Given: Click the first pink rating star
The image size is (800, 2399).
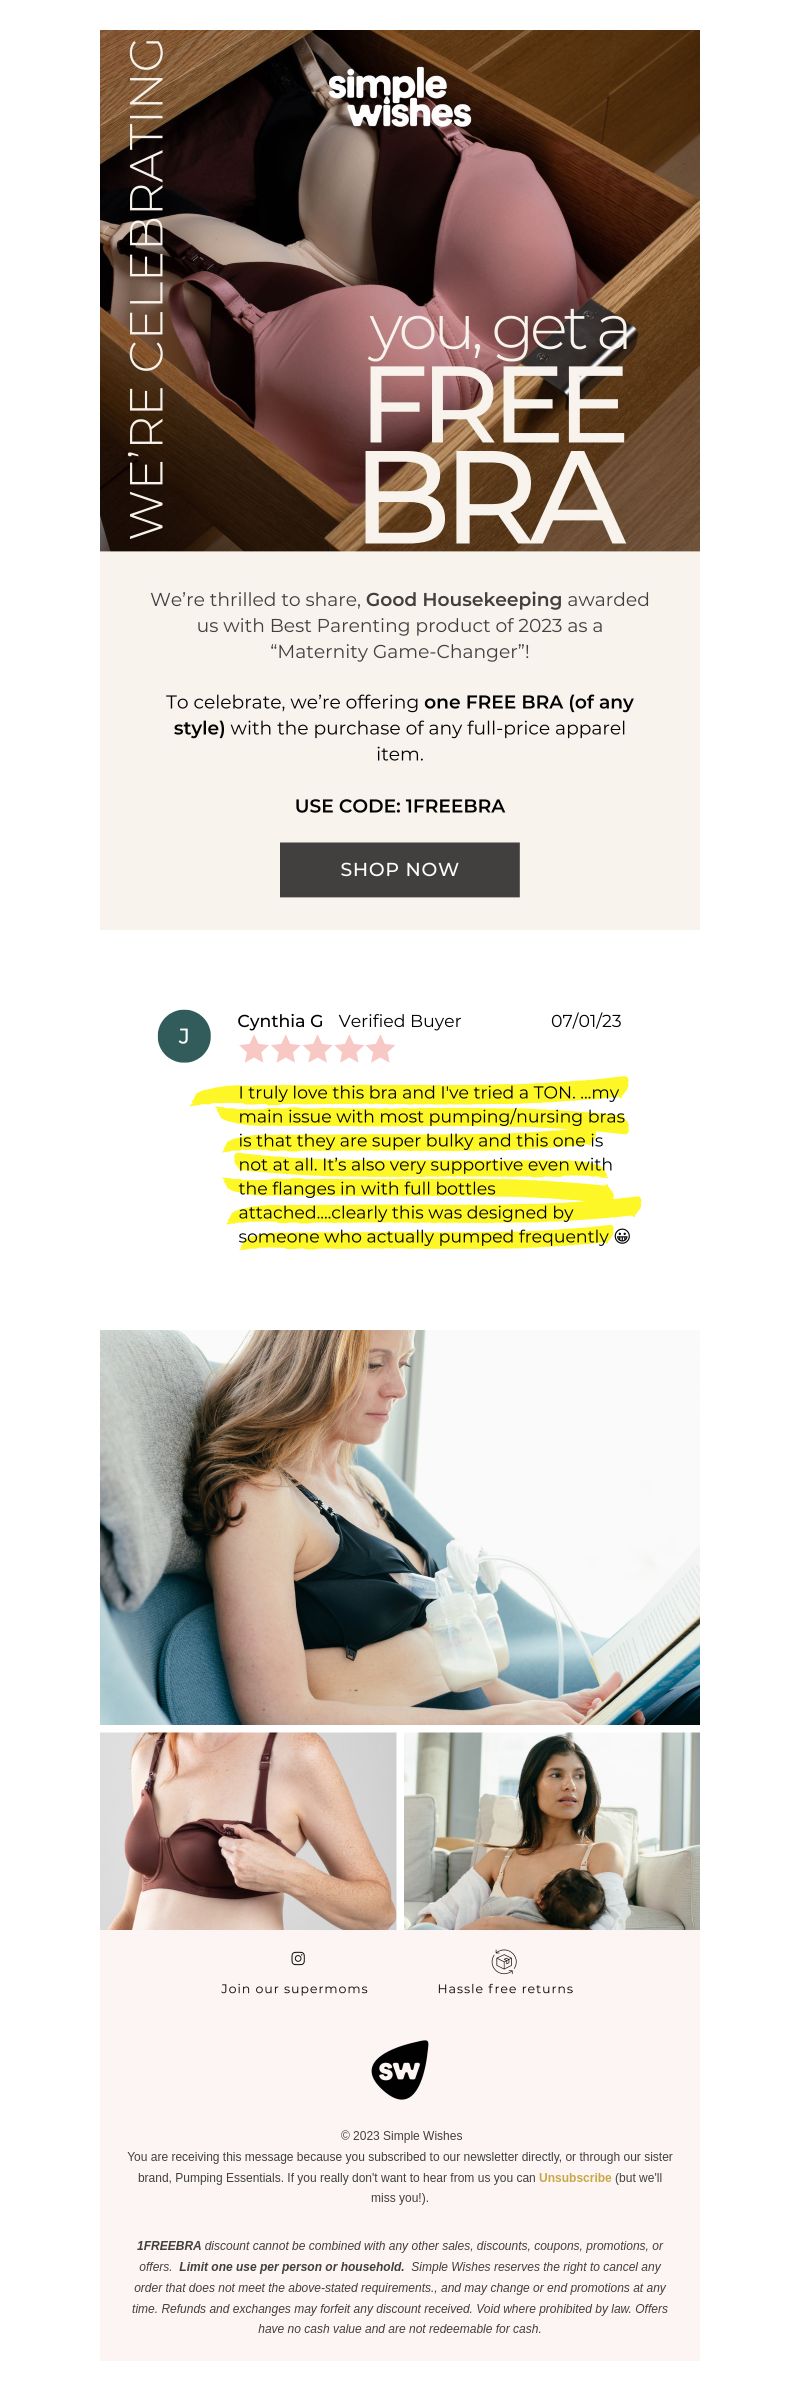Looking at the screenshot, I should coord(254,1049).
